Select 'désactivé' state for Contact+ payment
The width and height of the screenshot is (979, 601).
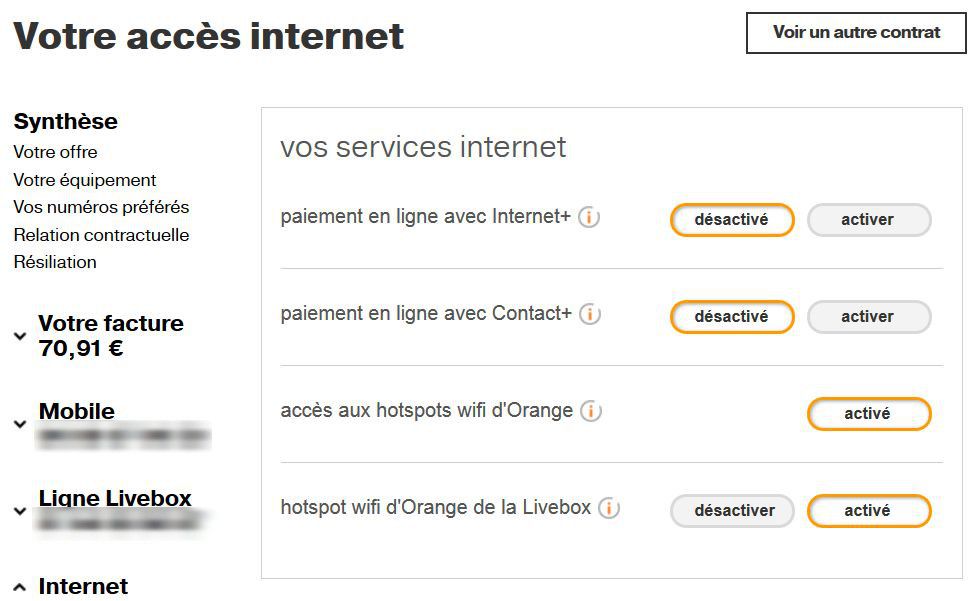(732, 317)
